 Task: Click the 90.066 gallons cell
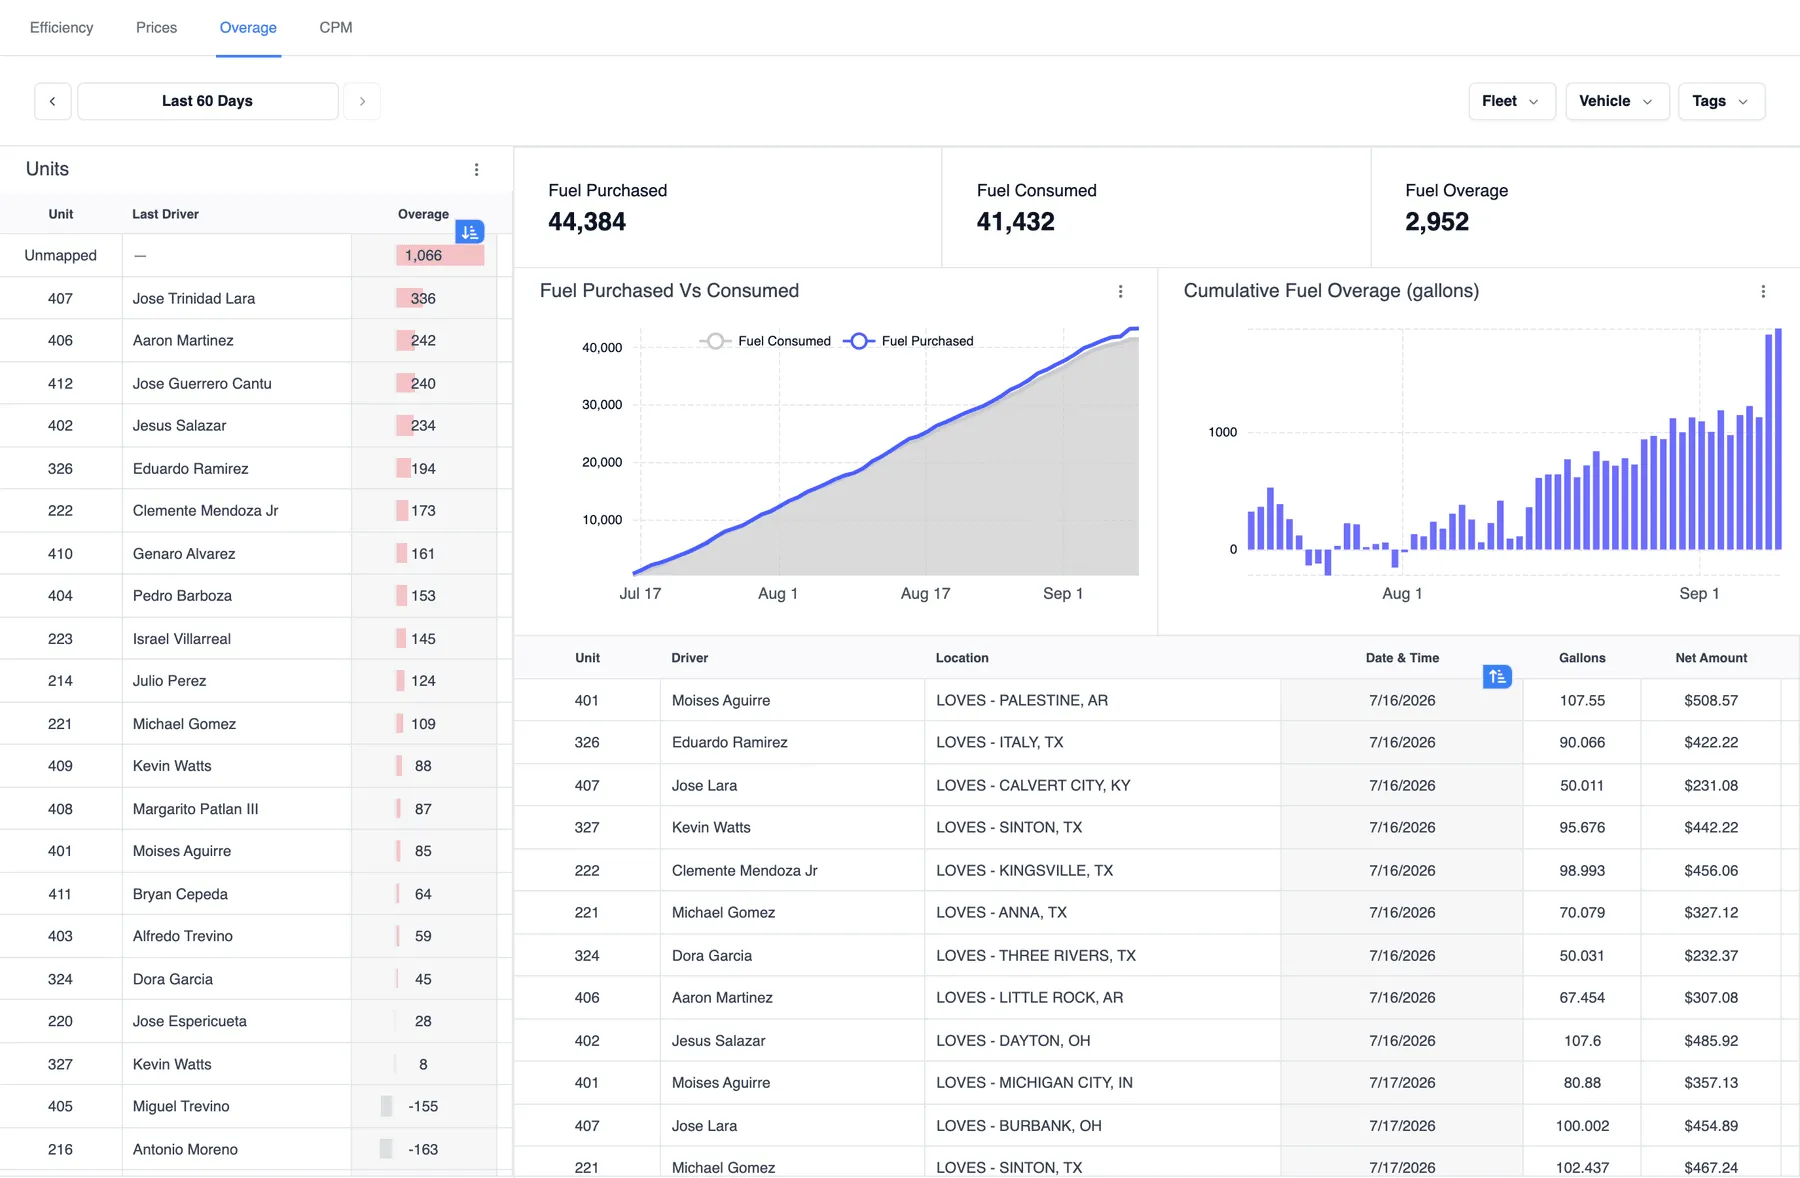tap(1582, 742)
